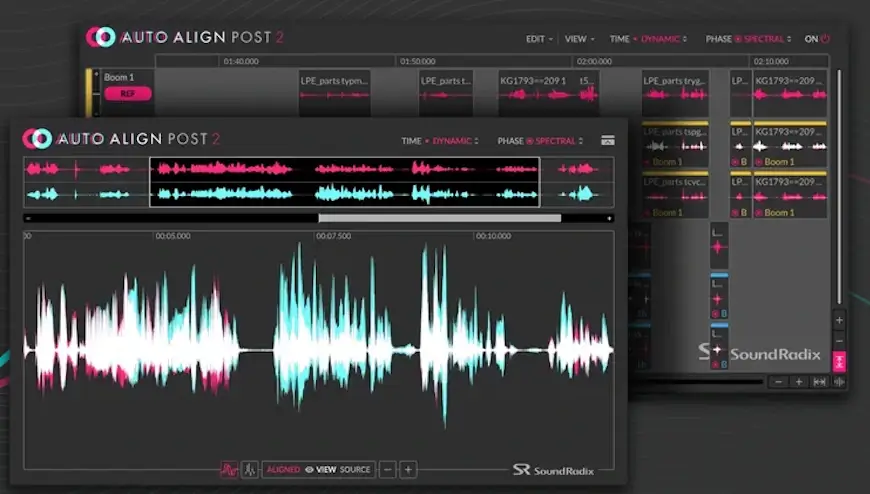Viewport: 870px width, 494px height.
Task: Select the LPE_parts tryg... clip in back window
Action: point(675,92)
